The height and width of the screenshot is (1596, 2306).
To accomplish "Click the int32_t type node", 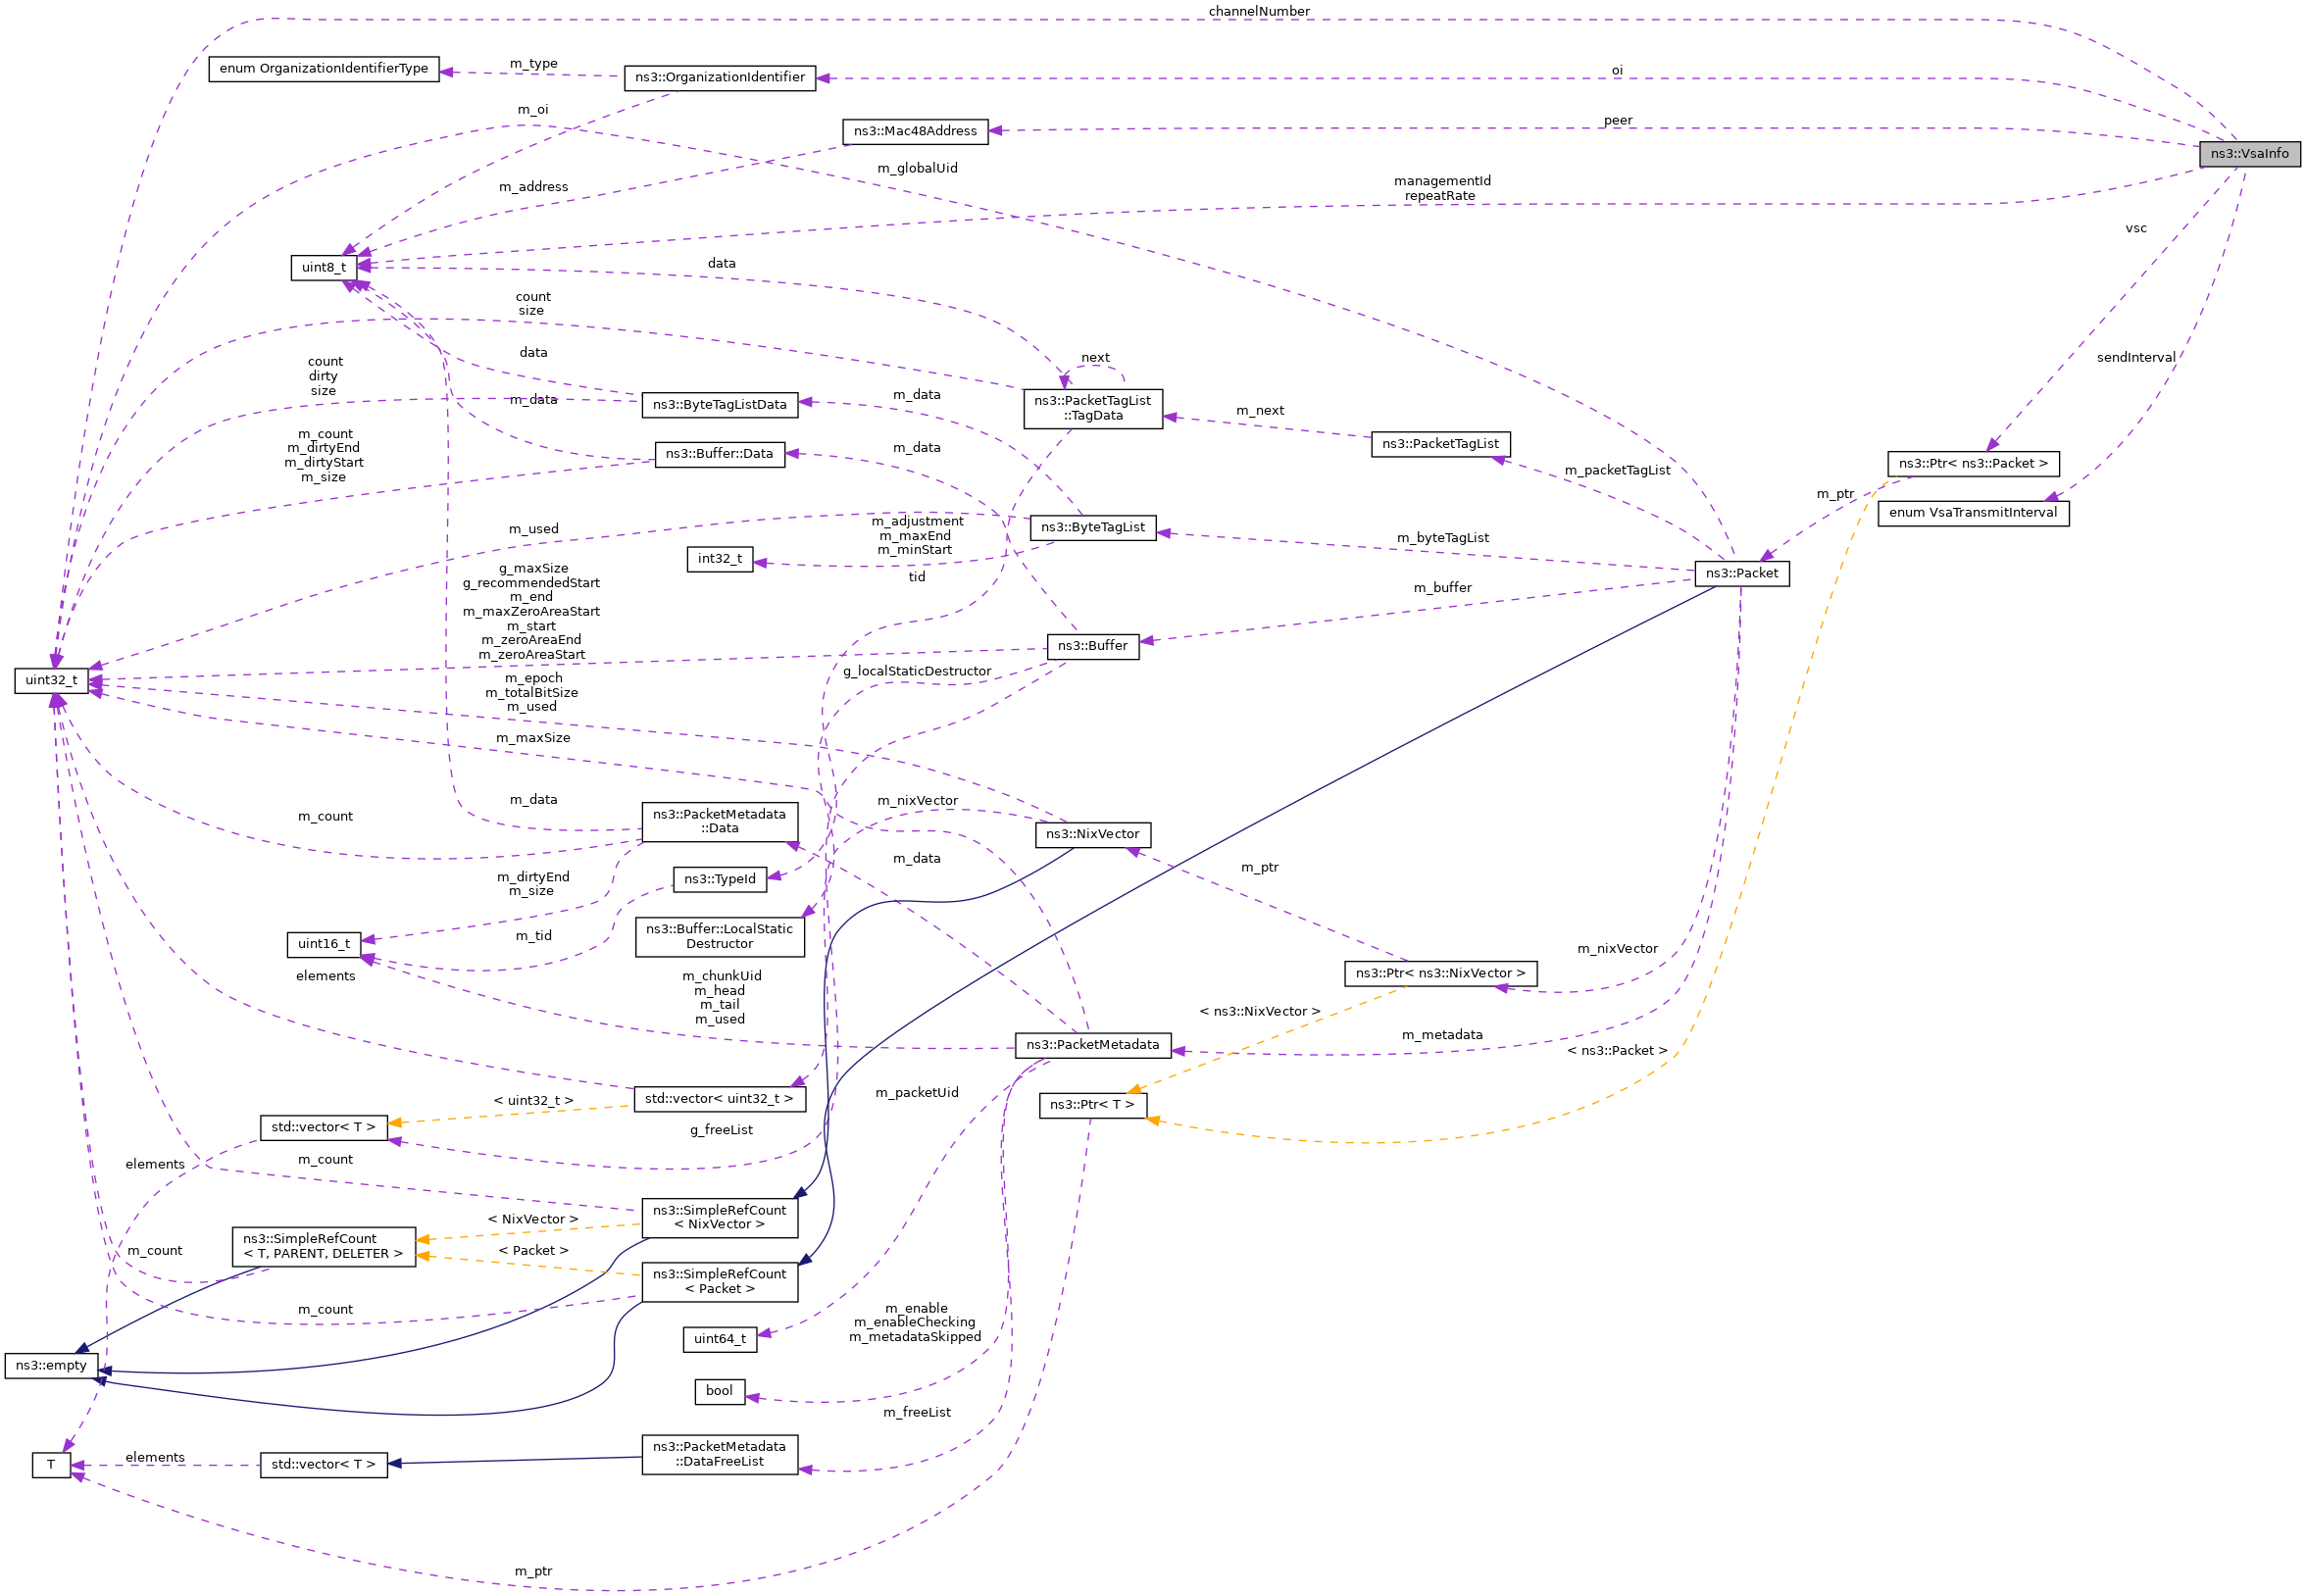I will pyautogui.click(x=719, y=560).
